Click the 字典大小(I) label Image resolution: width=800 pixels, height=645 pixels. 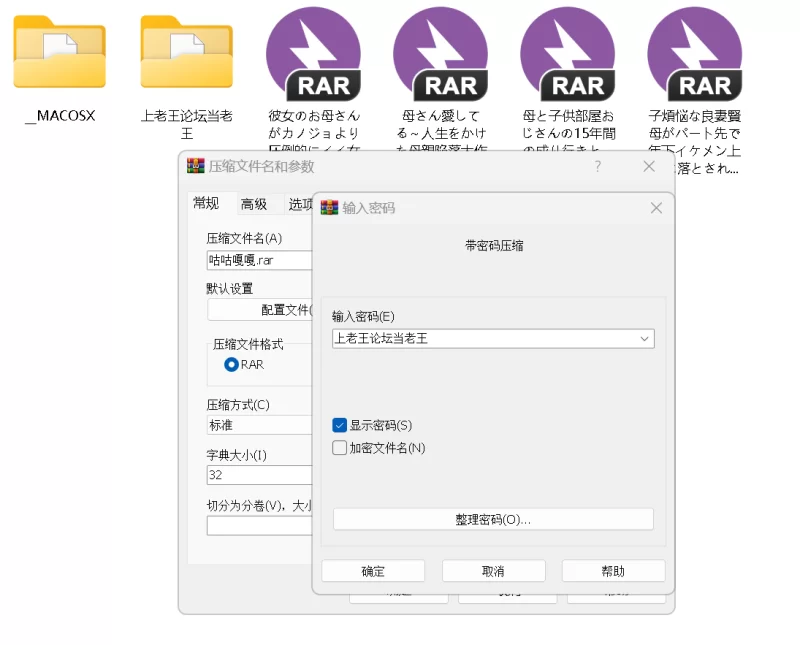click(236, 455)
